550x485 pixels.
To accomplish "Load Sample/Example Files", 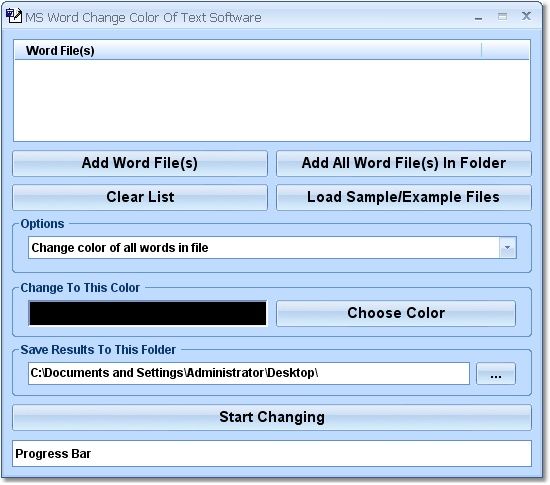I will [404, 197].
